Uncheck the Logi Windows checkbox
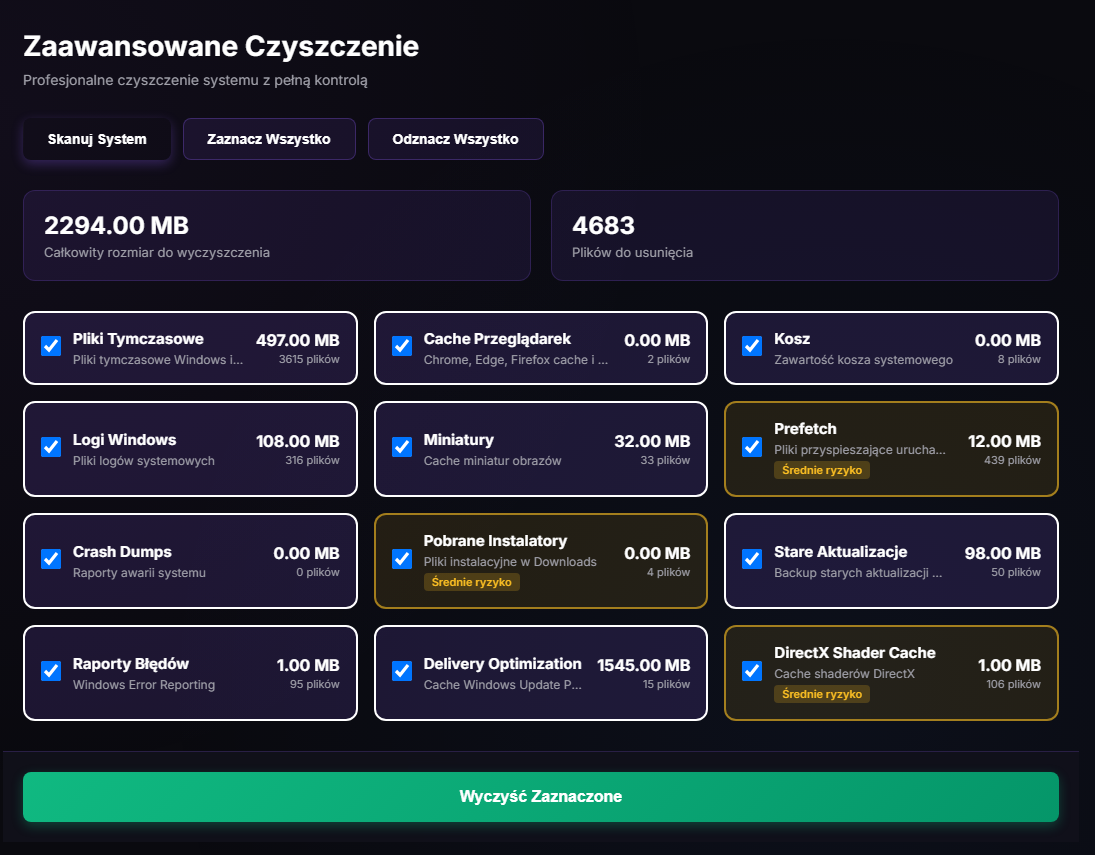The width and height of the screenshot is (1095, 855). point(51,447)
